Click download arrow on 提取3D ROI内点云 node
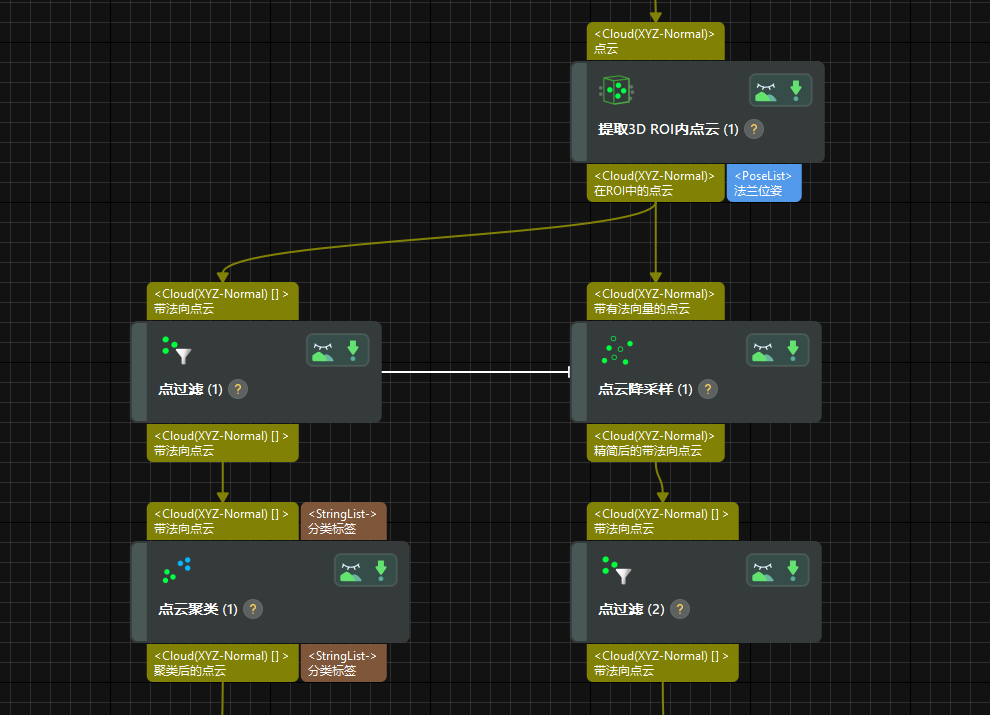The height and width of the screenshot is (715, 990). [796, 89]
